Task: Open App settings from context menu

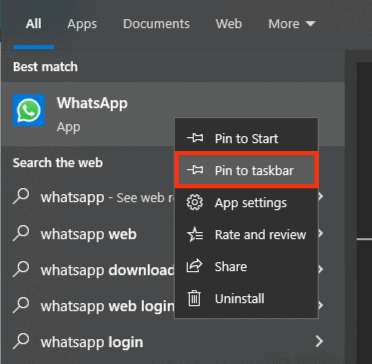Action: coord(246,203)
